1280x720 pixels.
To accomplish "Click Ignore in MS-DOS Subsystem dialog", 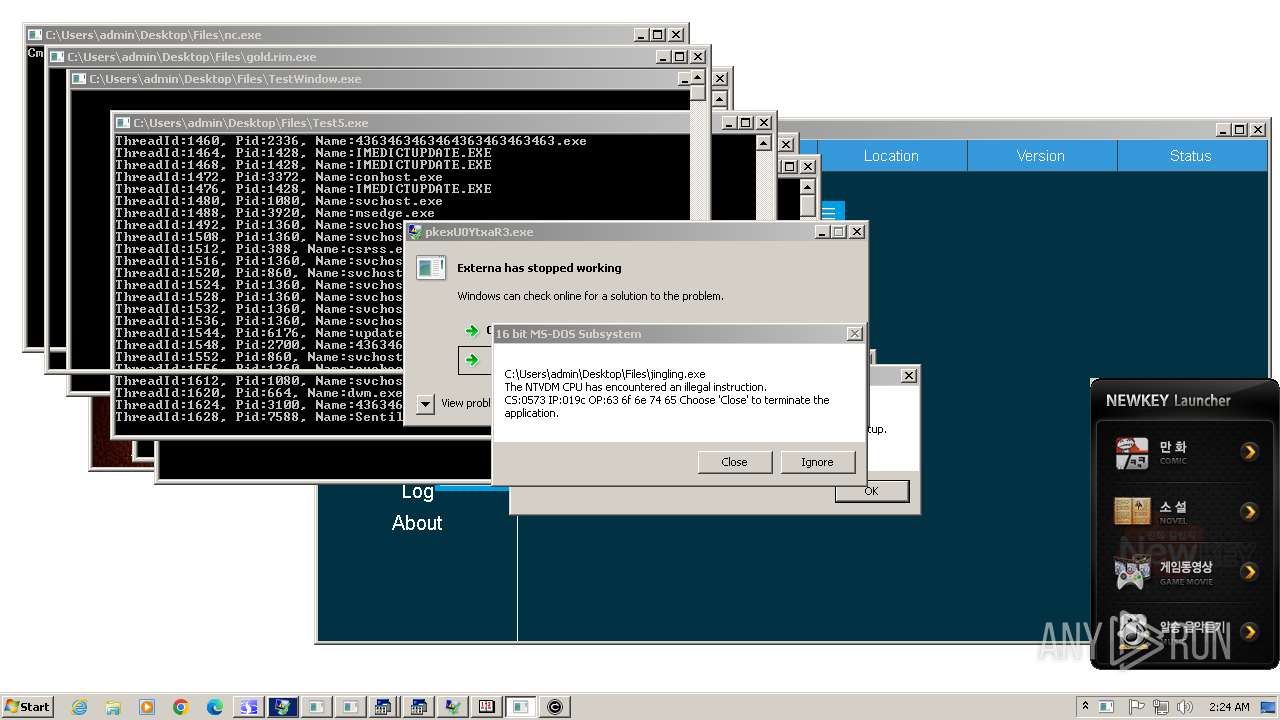I will pyautogui.click(x=817, y=462).
